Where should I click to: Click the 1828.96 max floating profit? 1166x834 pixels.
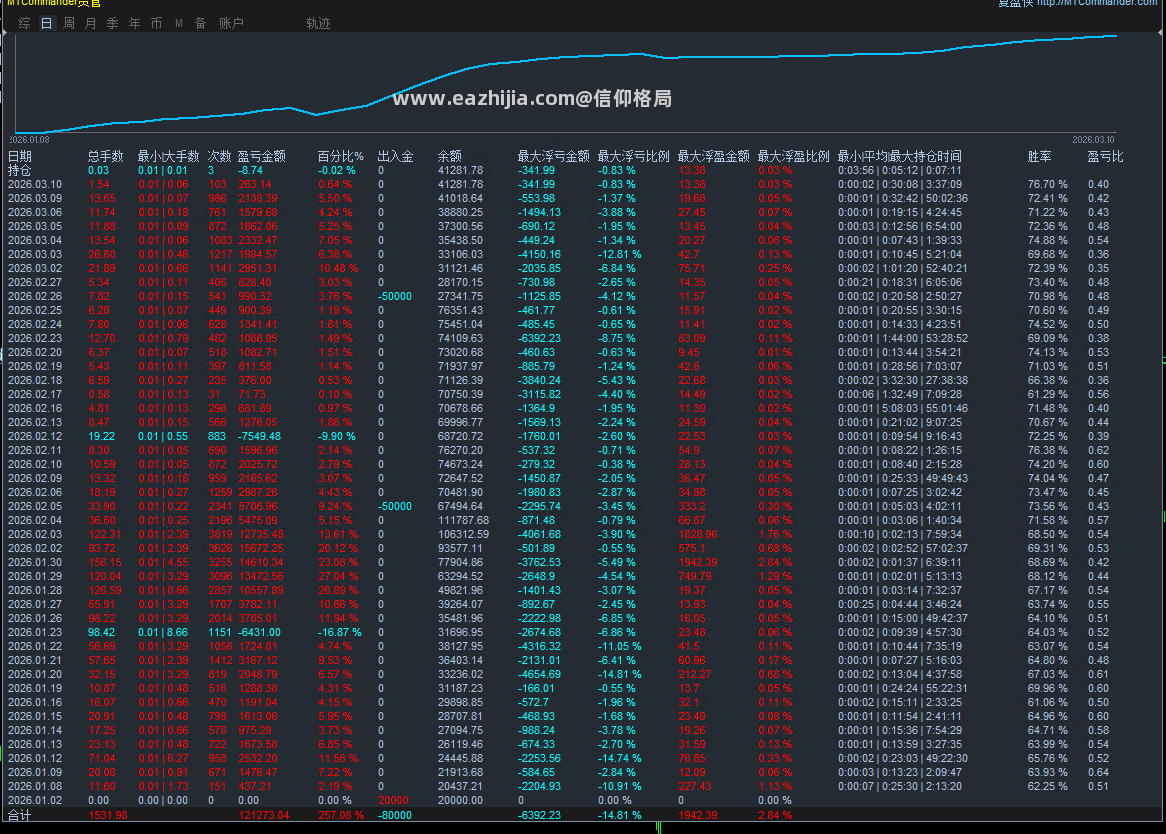coord(698,534)
